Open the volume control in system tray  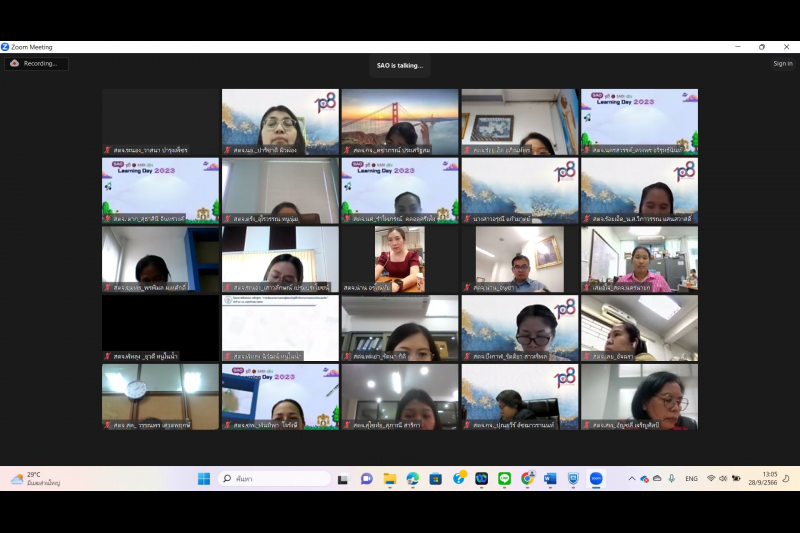723,479
